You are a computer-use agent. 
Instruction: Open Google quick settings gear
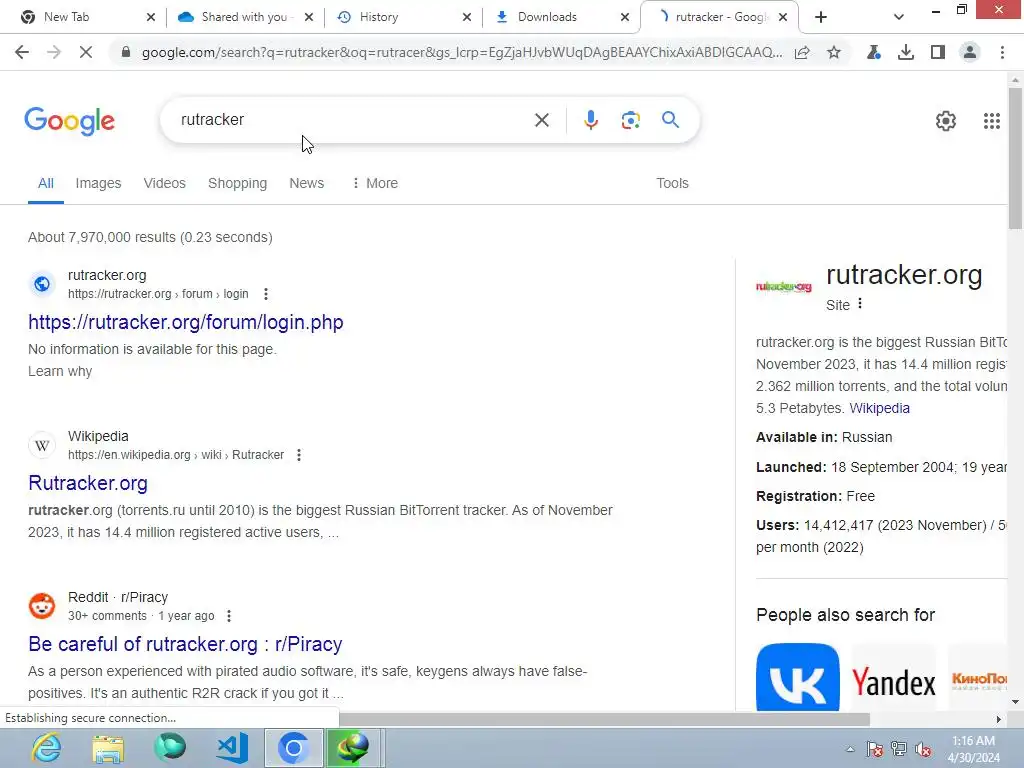pyautogui.click(x=946, y=121)
